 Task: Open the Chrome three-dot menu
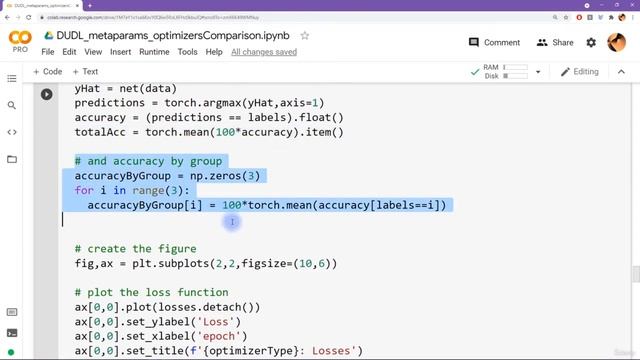(633, 18)
